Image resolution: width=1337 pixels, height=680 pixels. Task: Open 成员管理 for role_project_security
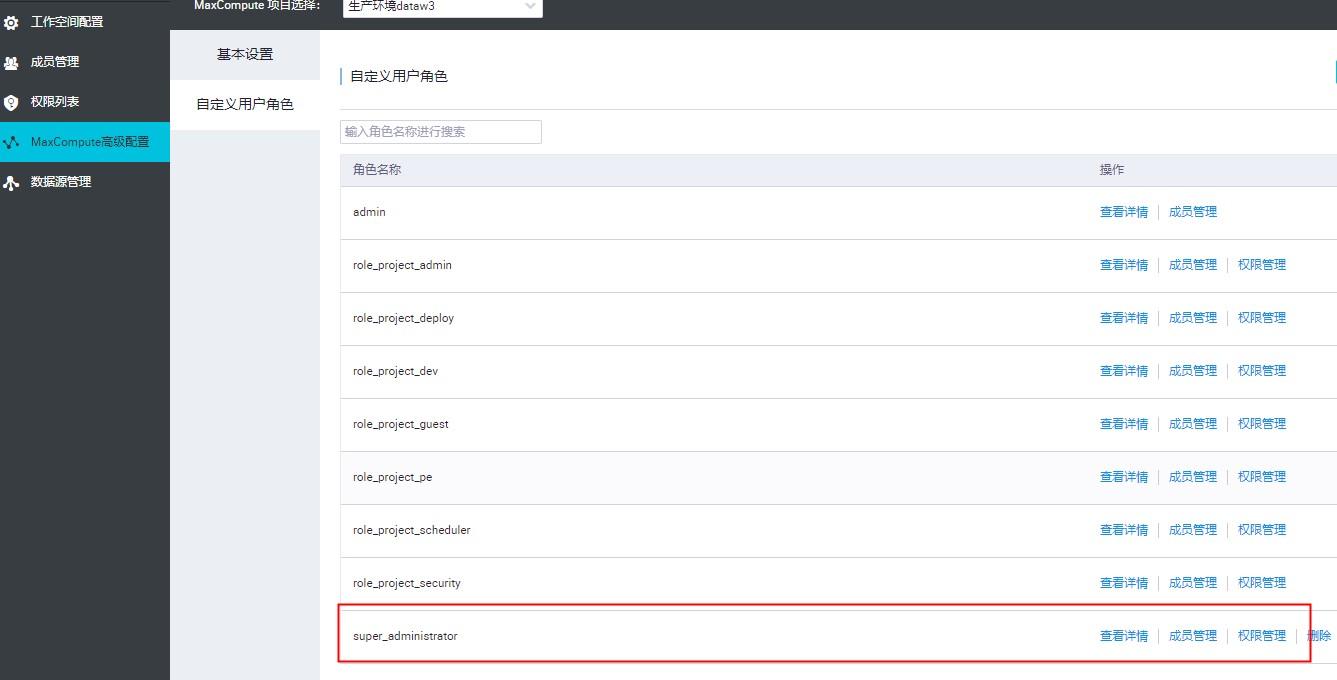pos(1192,582)
